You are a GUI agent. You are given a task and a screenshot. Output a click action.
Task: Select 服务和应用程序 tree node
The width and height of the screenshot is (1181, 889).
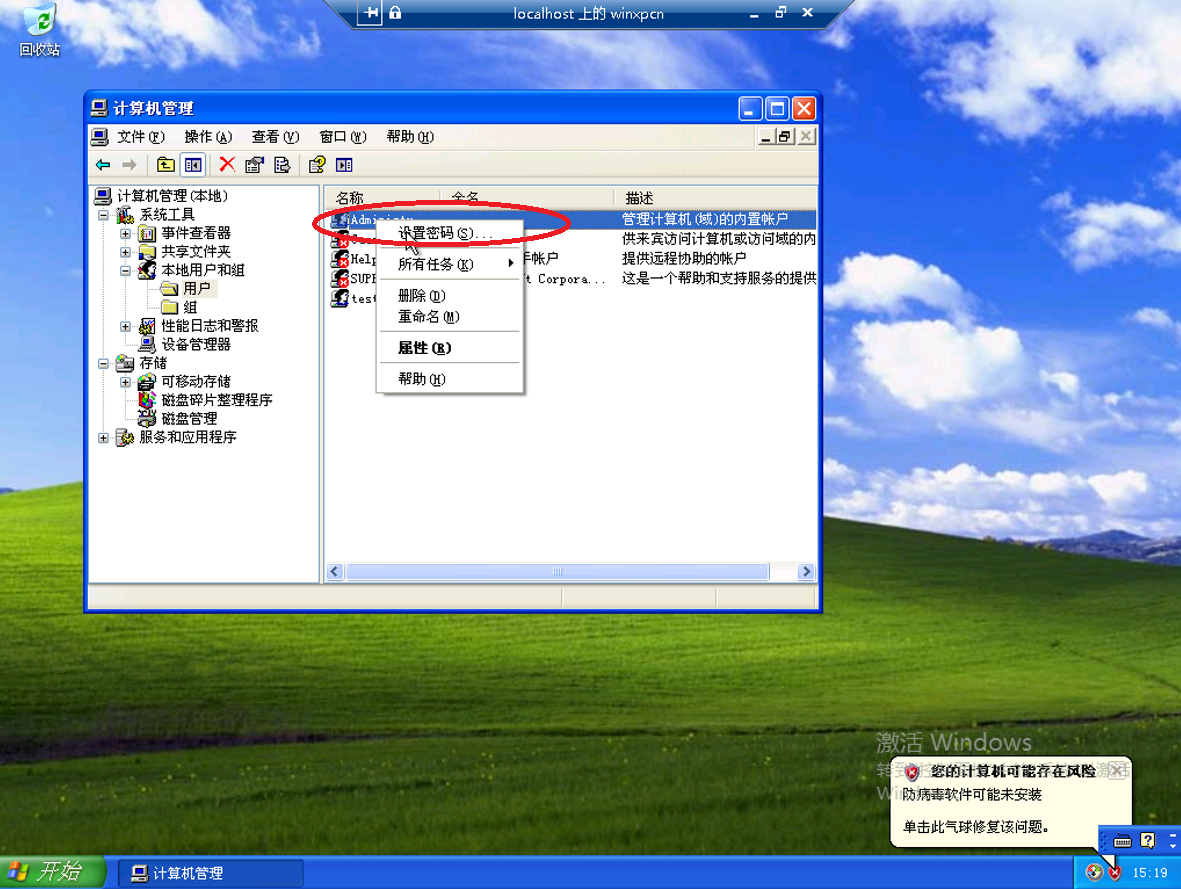(188, 437)
